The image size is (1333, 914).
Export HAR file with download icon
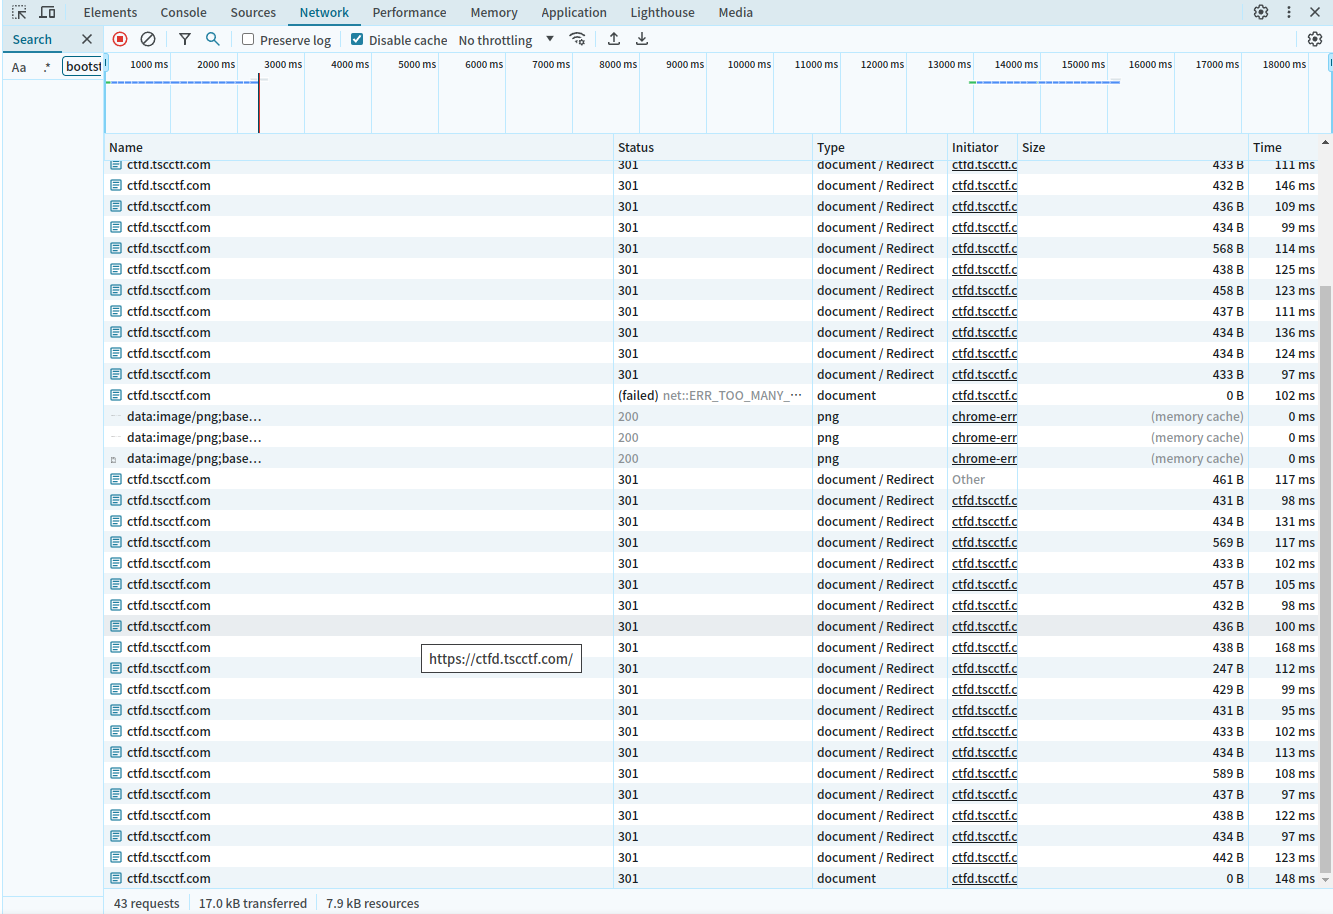(x=642, y=39)
